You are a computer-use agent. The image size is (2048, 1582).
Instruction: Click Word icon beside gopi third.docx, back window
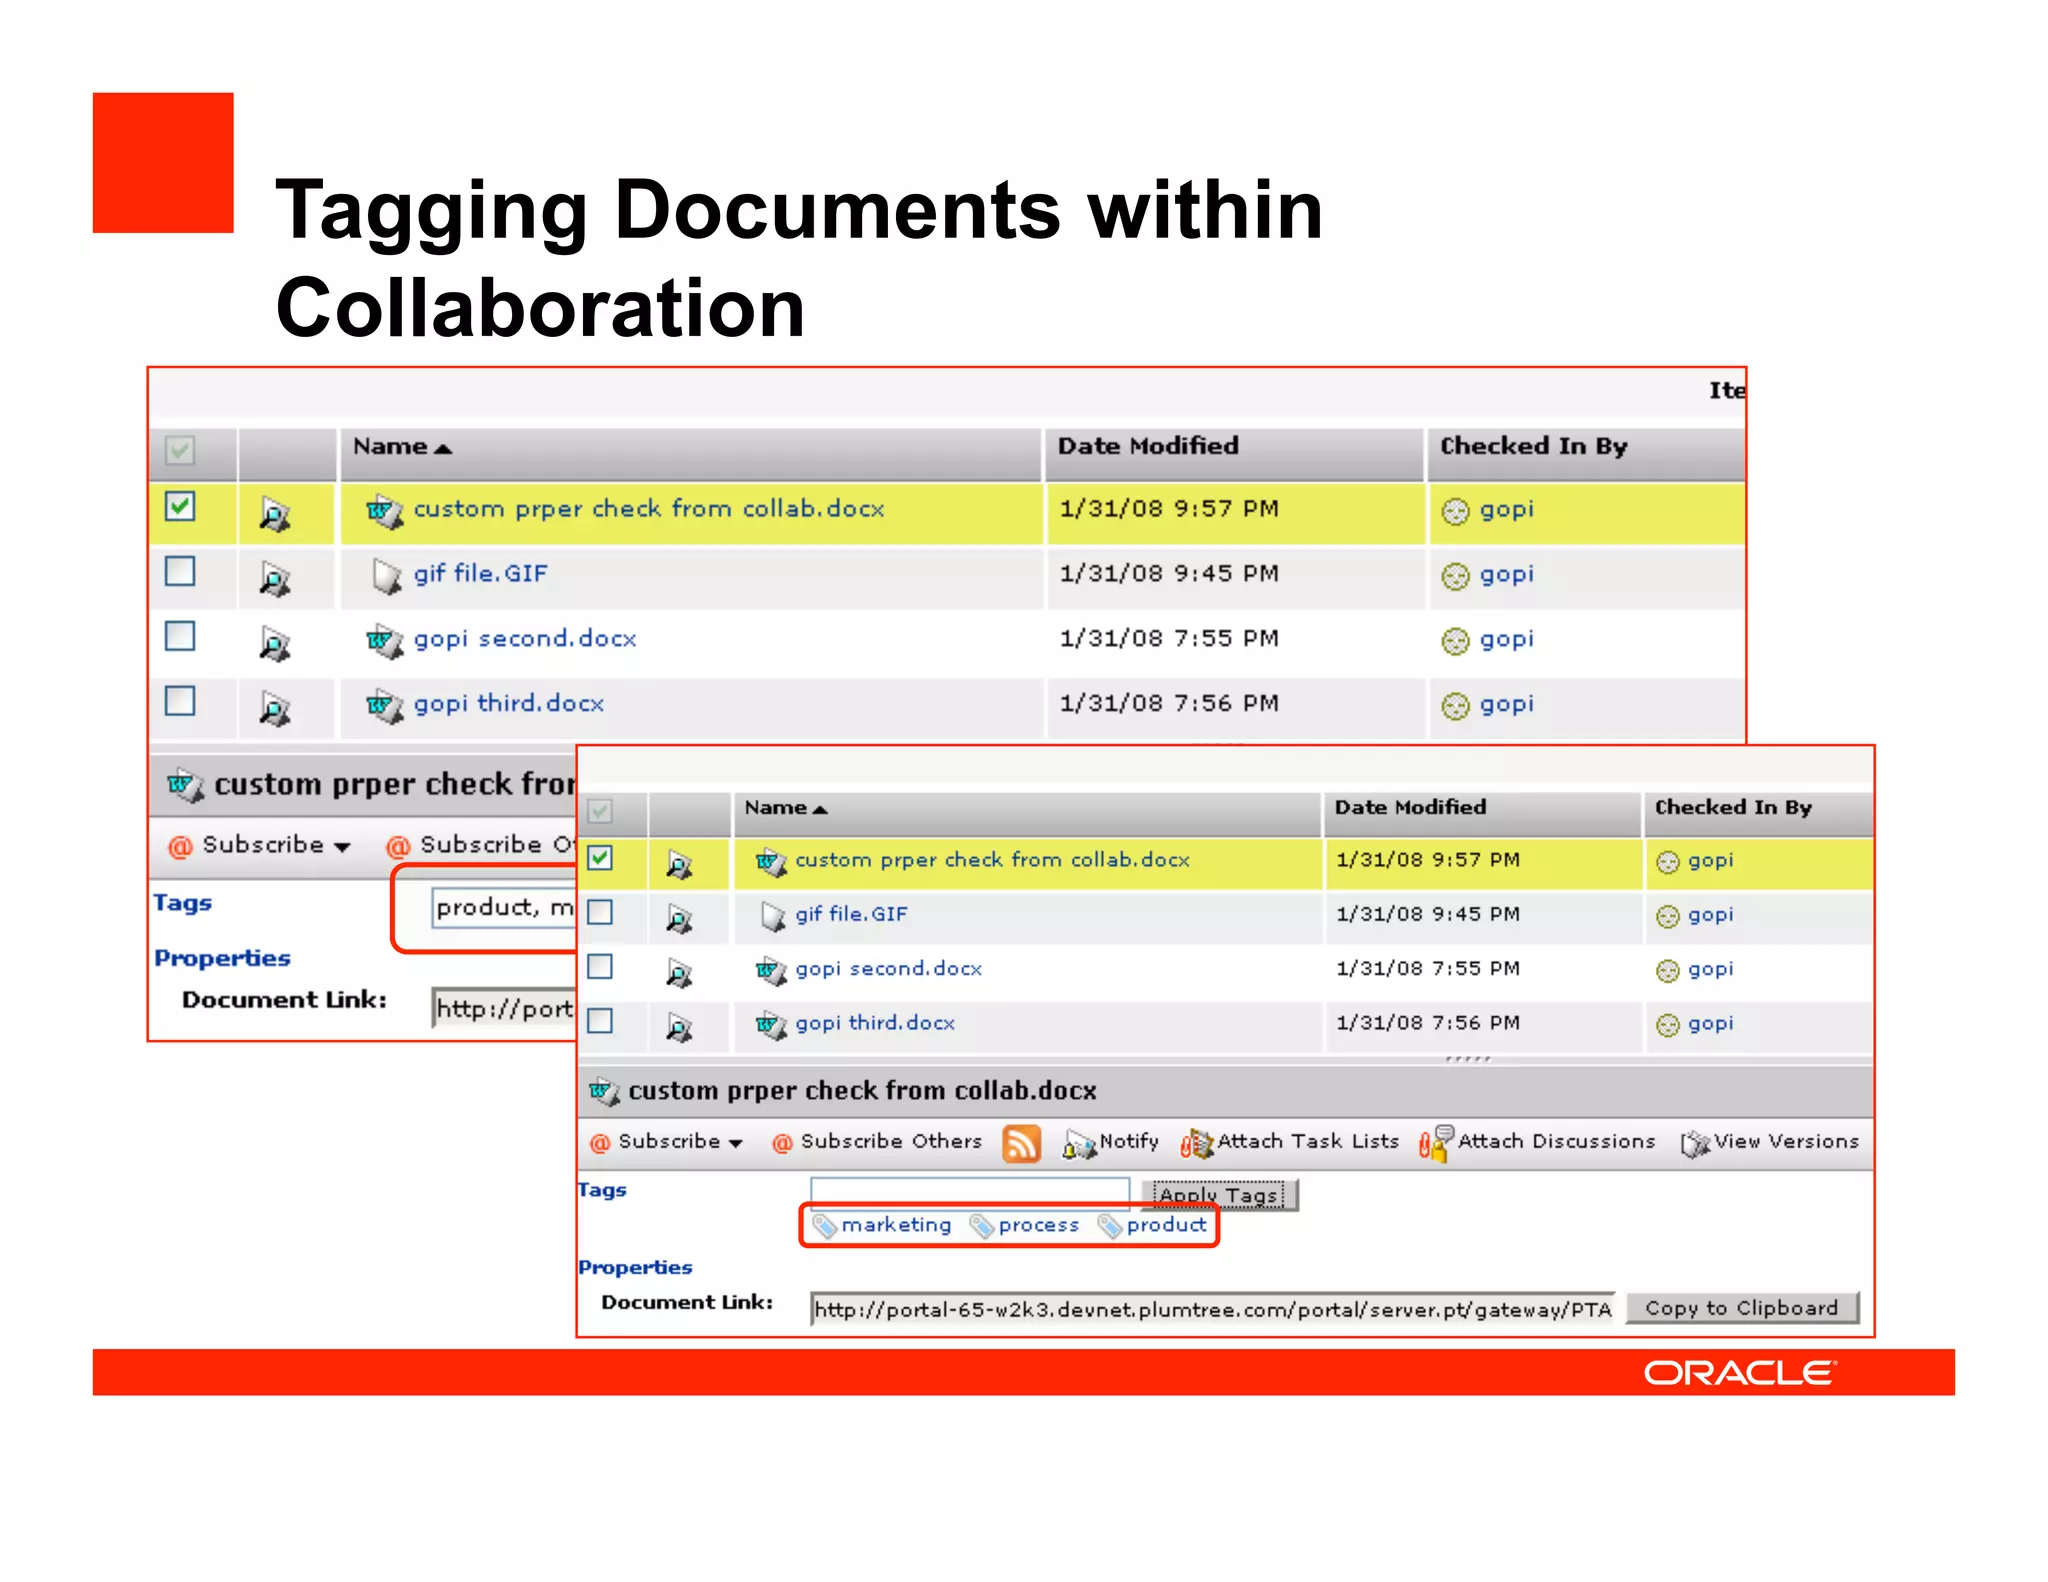point(384,706)
